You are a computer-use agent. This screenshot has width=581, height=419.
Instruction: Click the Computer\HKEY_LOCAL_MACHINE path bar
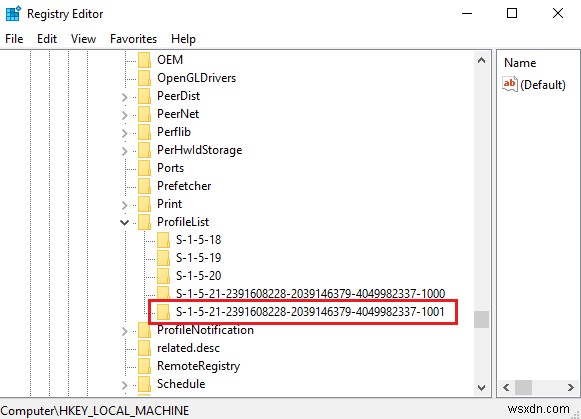[95, 410]
